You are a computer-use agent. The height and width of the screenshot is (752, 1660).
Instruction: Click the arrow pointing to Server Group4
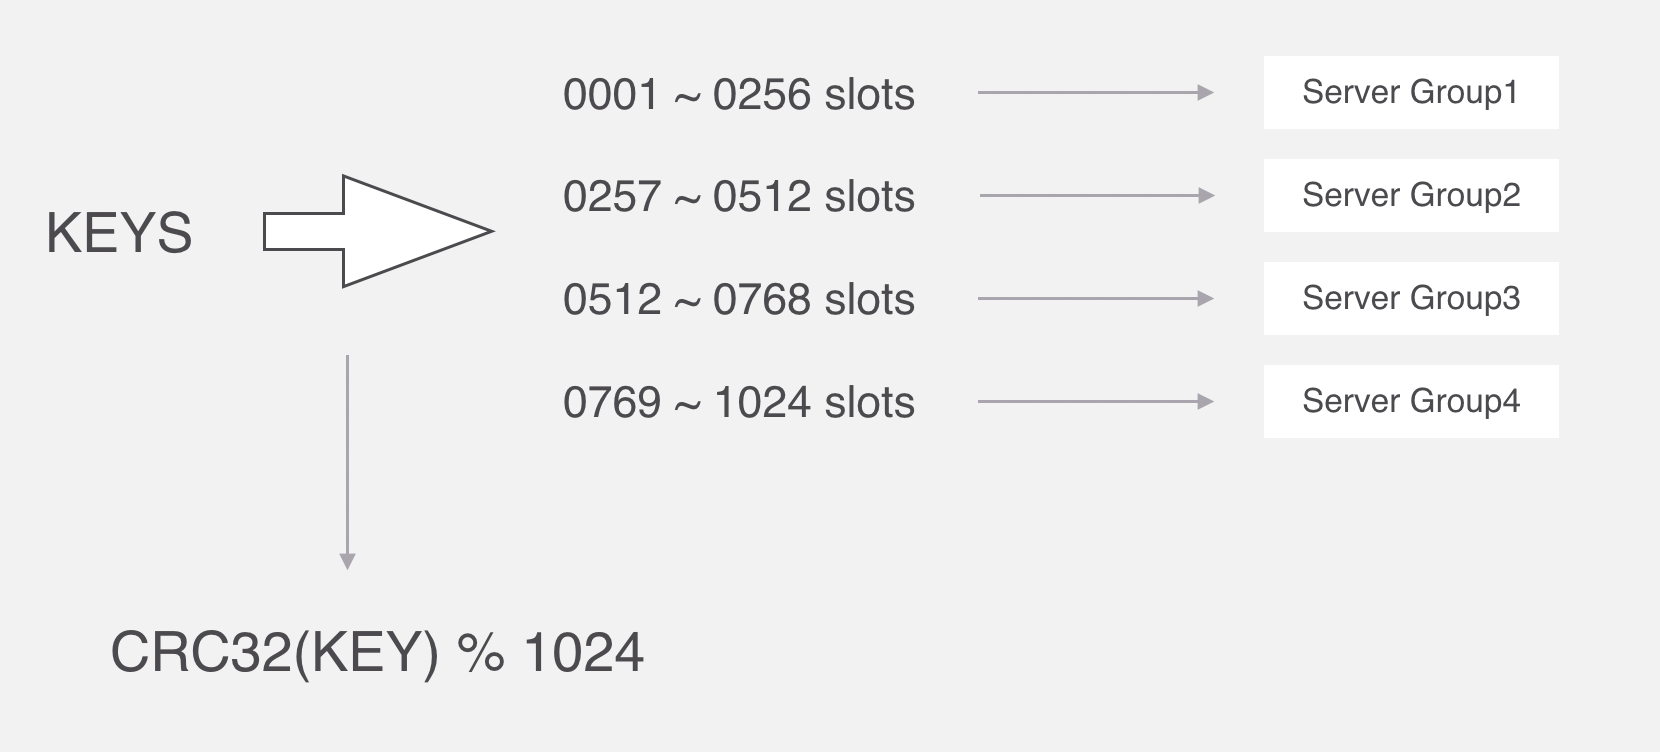tap(1095, 402)
